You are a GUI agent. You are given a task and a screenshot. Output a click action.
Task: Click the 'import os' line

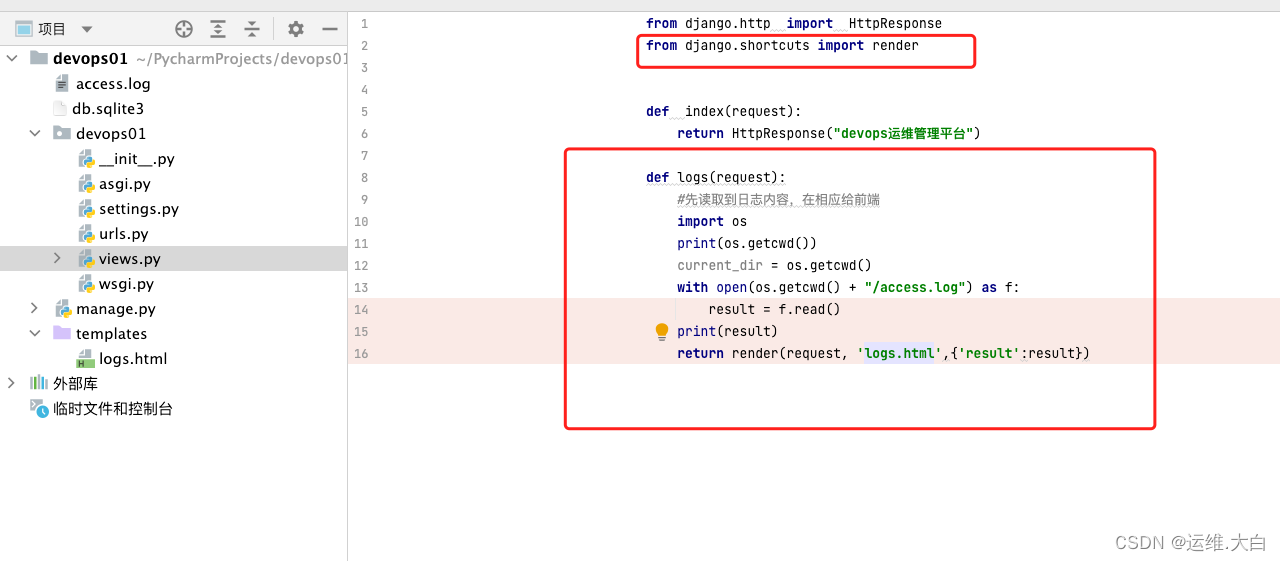pyautogui.click(x=712, y=221)
